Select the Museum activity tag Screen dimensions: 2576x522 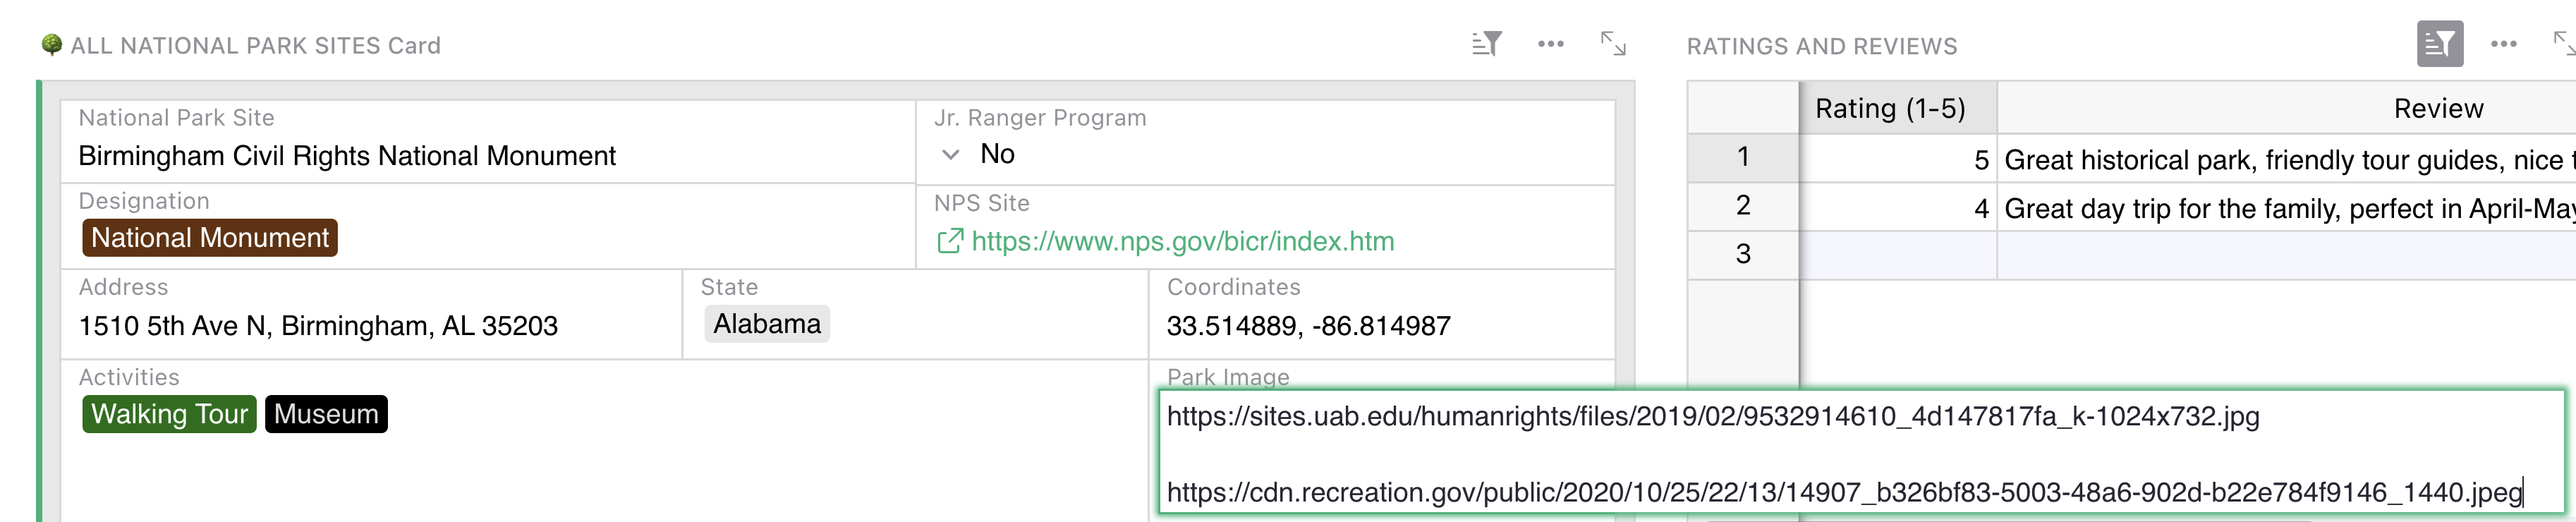pos(326,414)
